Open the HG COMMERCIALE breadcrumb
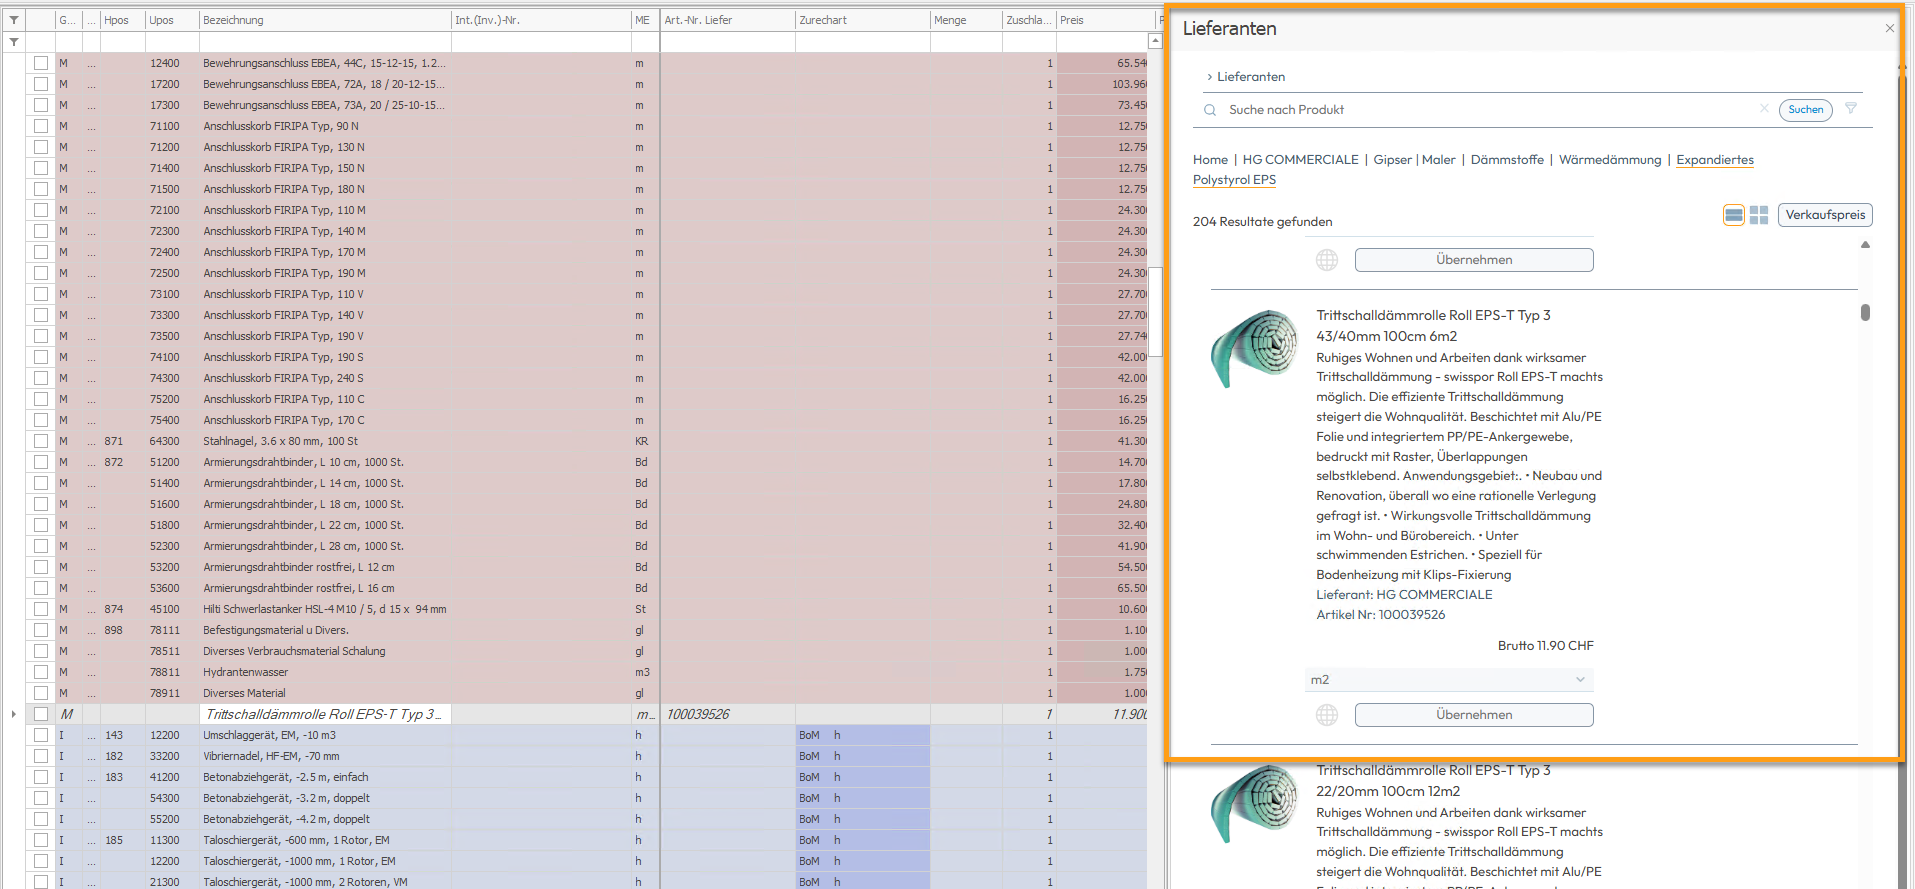 (1300, 160)
